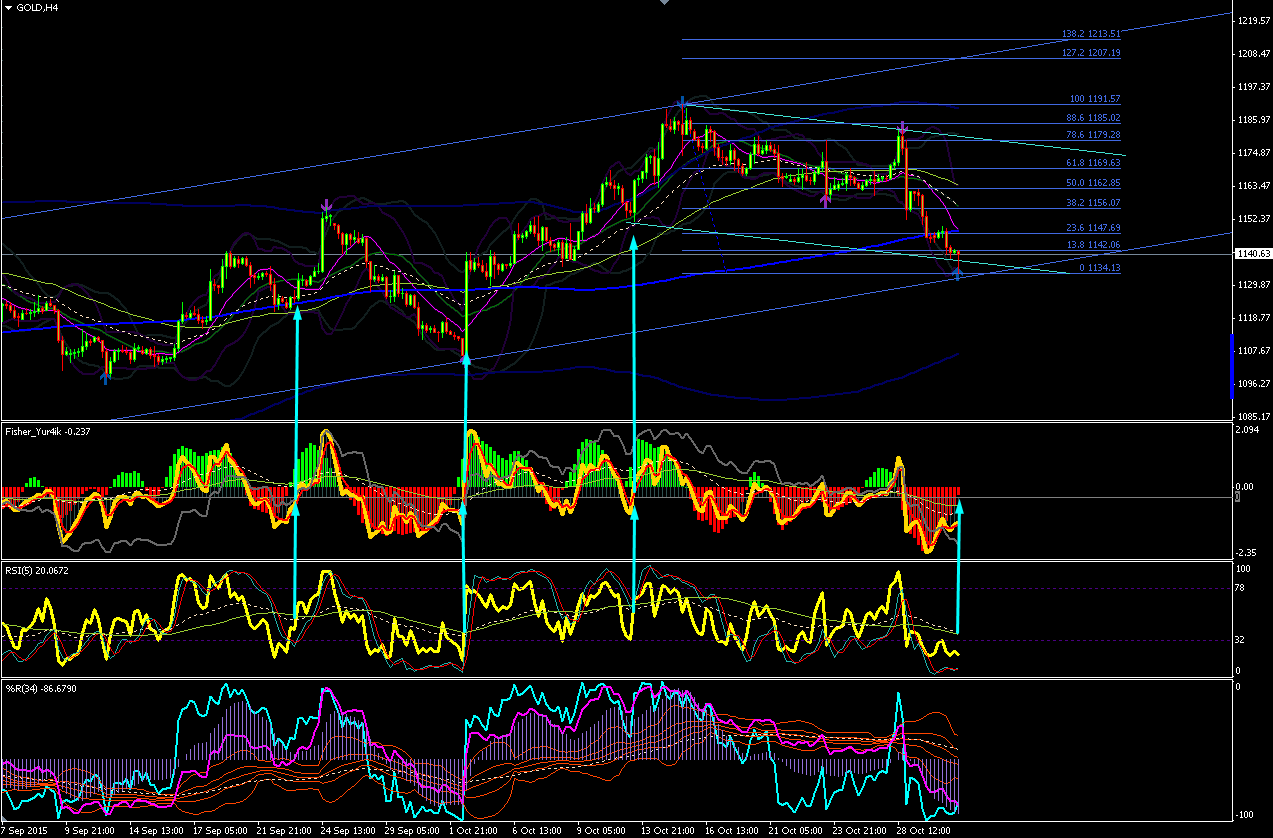
Task: Click the 78 level on RSI scale
Action: (x=1242, y=588)
